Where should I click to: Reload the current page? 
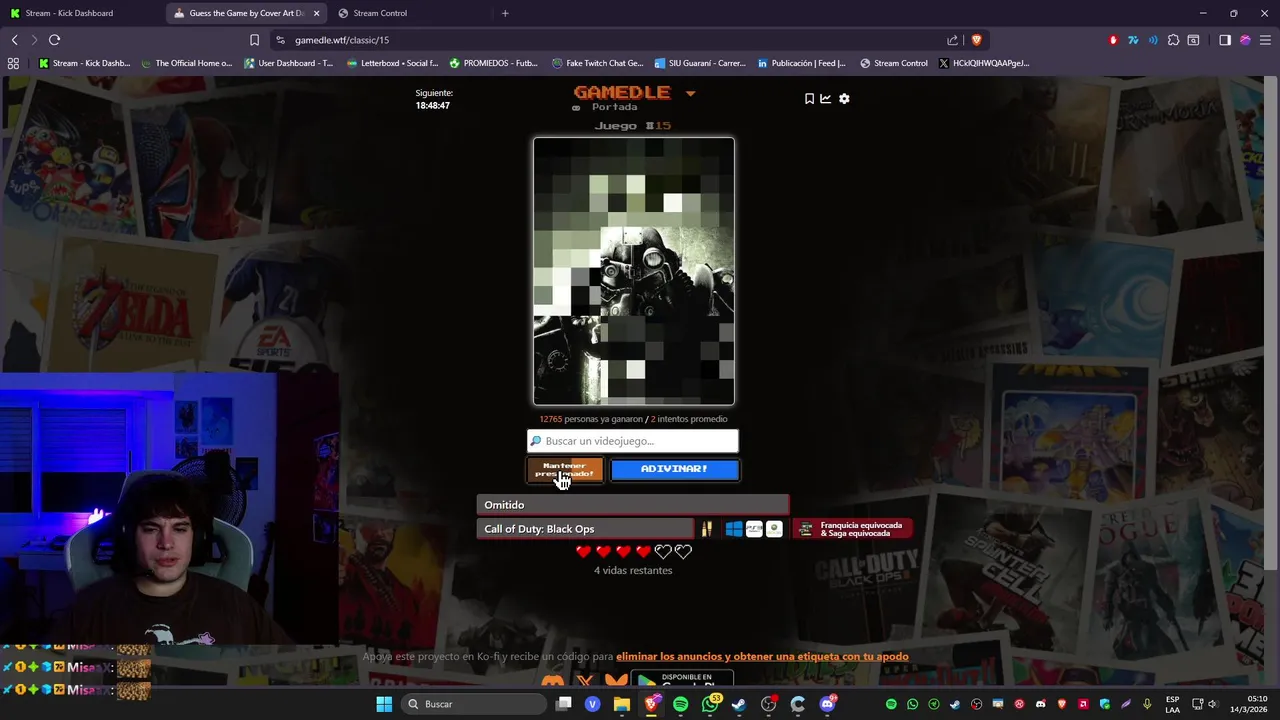(x=55, y=40)
